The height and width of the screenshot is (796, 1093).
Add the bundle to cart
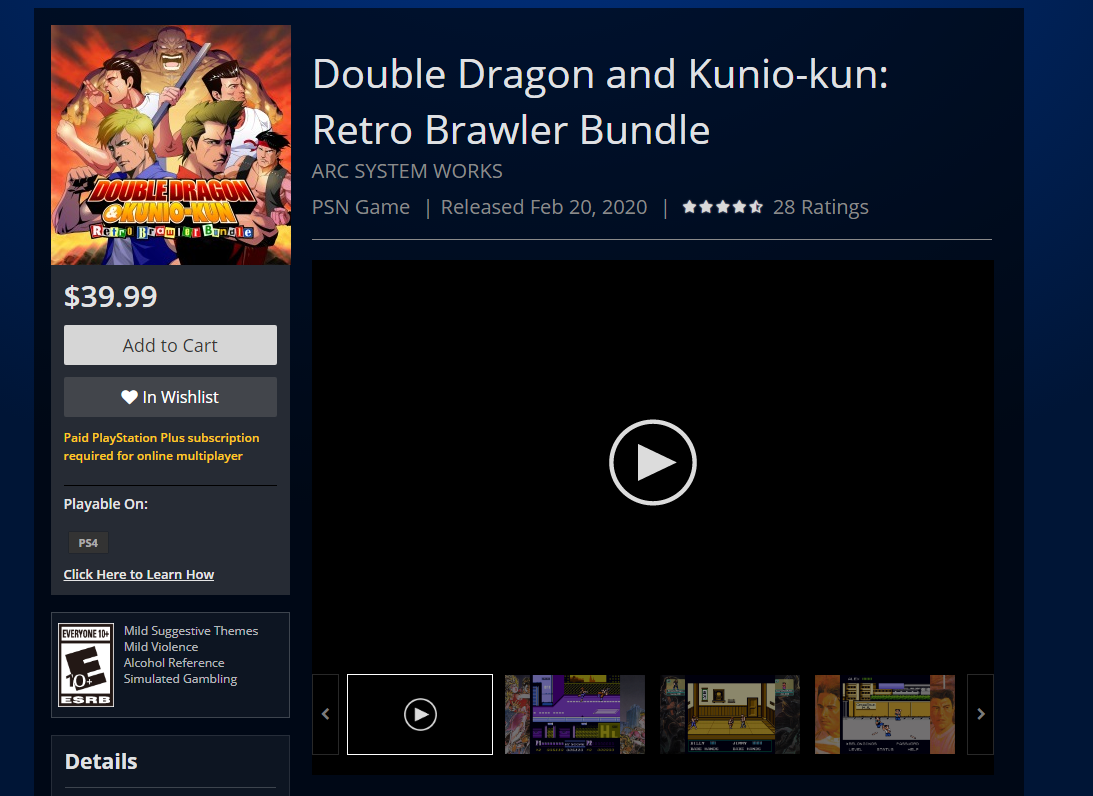pyautogui.click(x=170, y=345)
